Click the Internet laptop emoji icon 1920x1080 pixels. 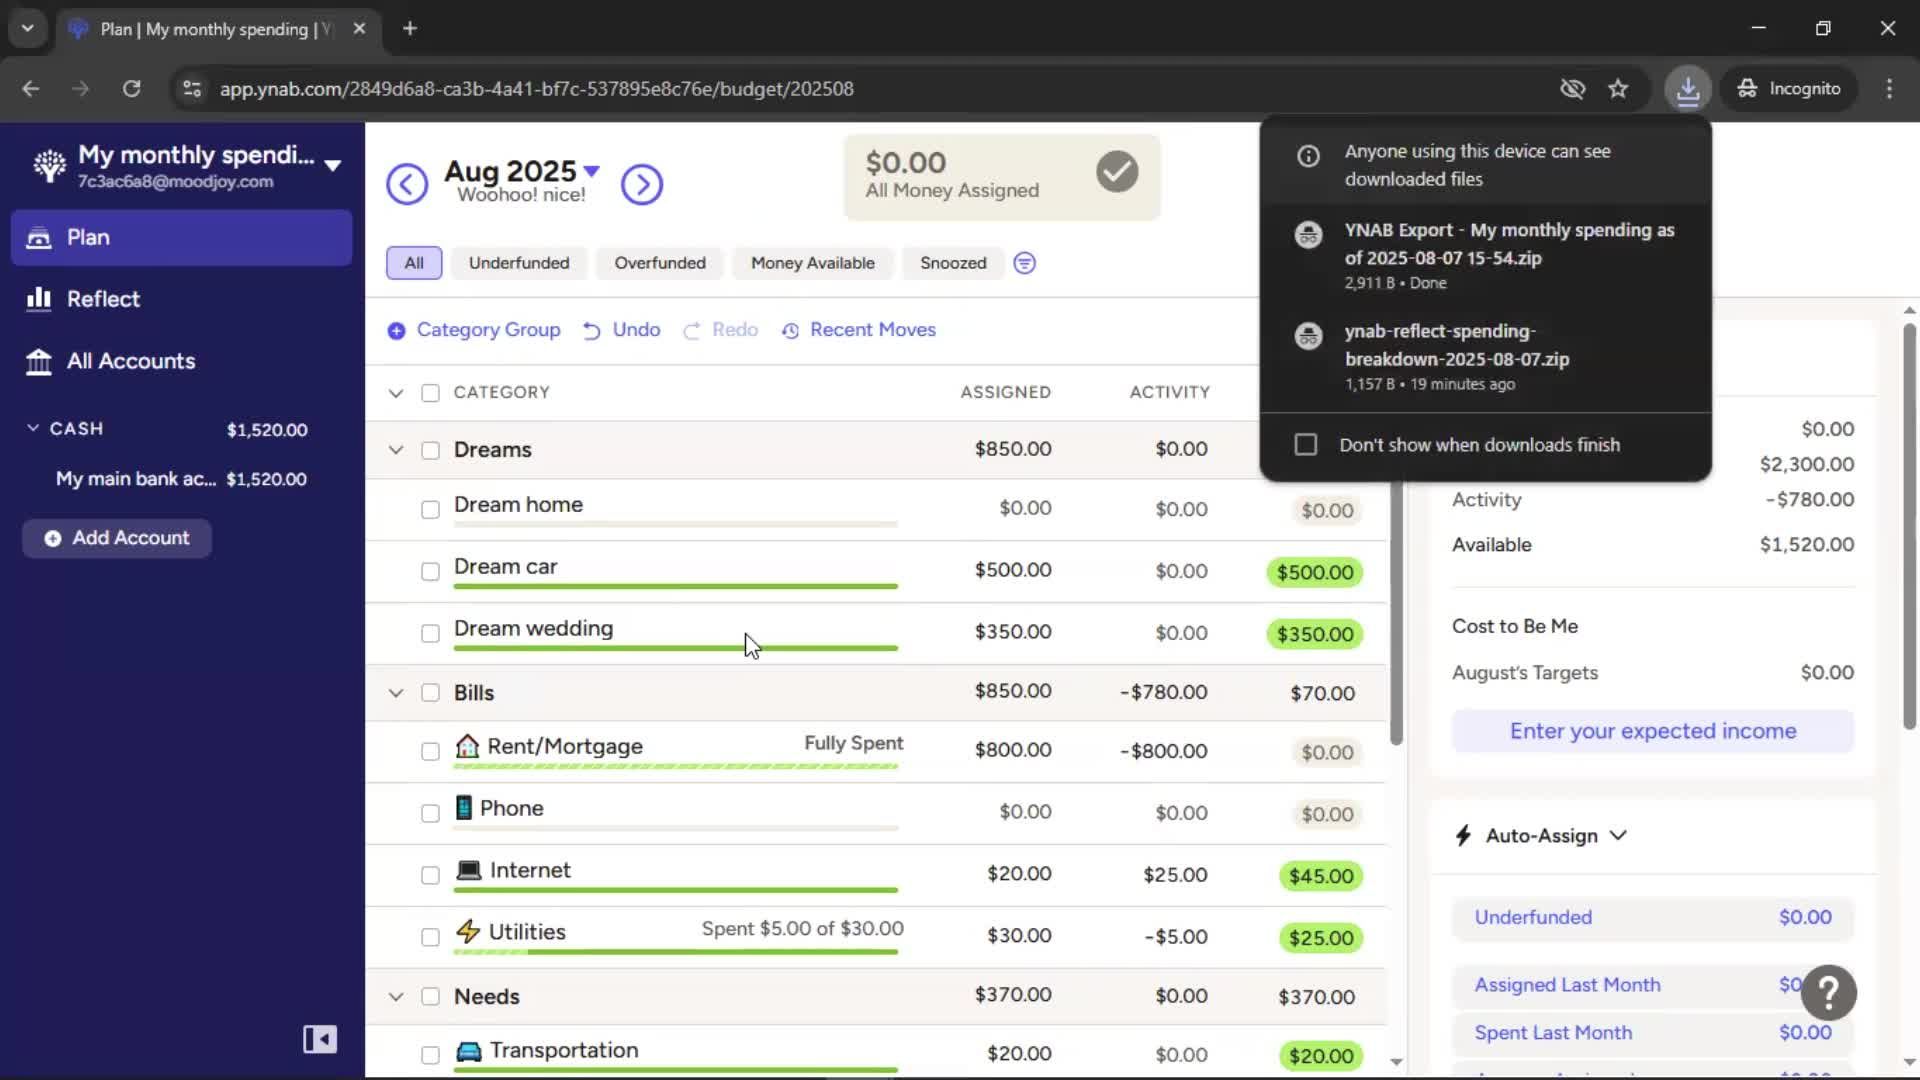468,870
